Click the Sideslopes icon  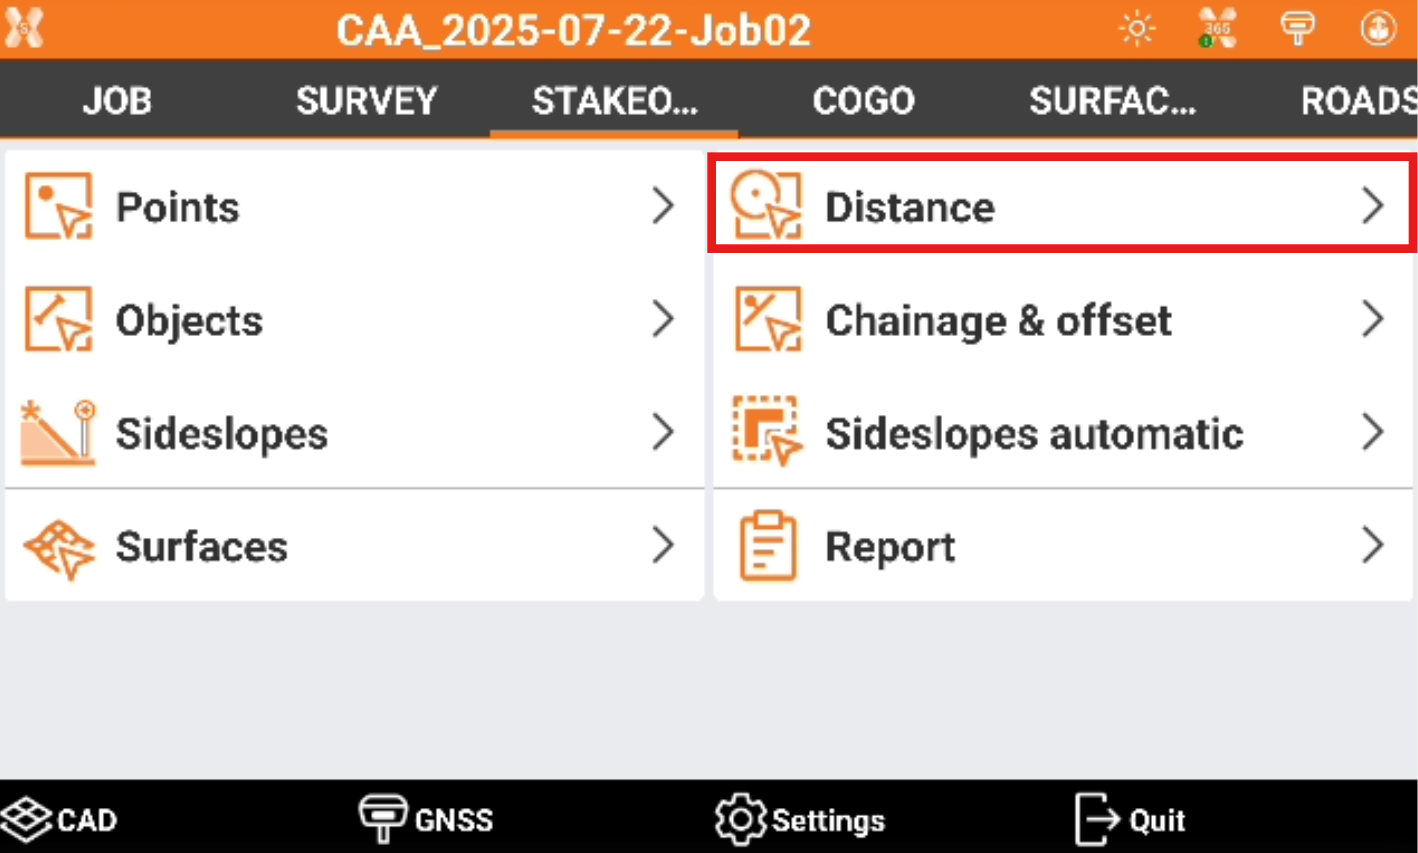tap(58, 433)
